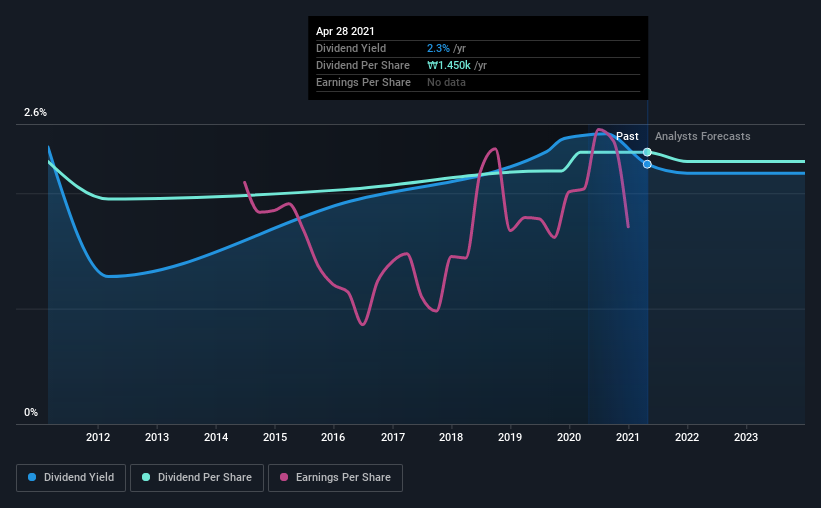Select the 2015 x-axis label
The height and width of the screenshot is (508, 821).
tap(275, 437)
